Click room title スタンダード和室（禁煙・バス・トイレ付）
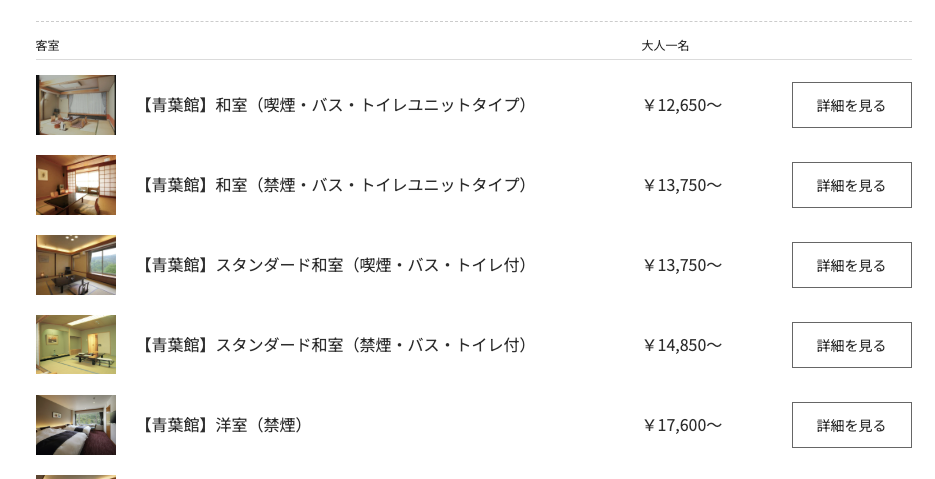This screenshot has height=479, width=935. (333, 345)
